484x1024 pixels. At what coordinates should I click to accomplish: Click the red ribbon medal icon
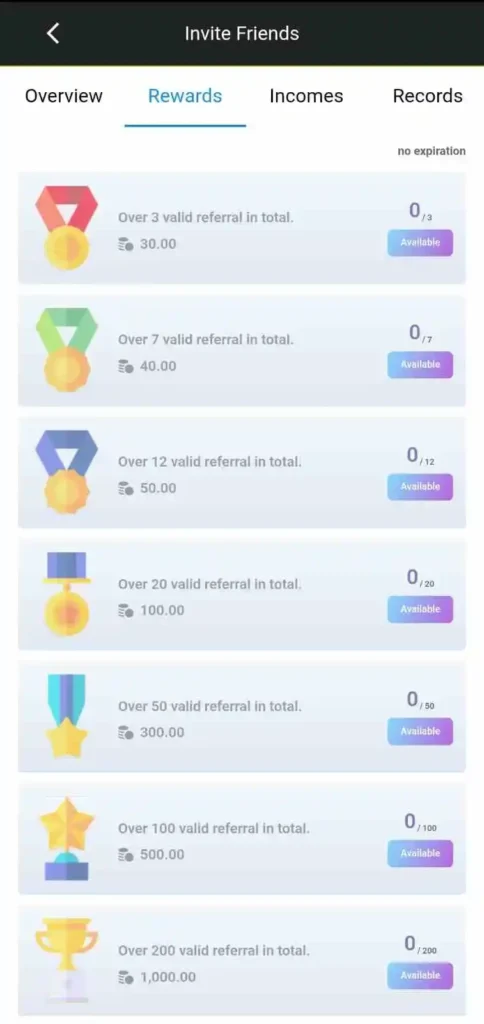[x=66, y=225]
